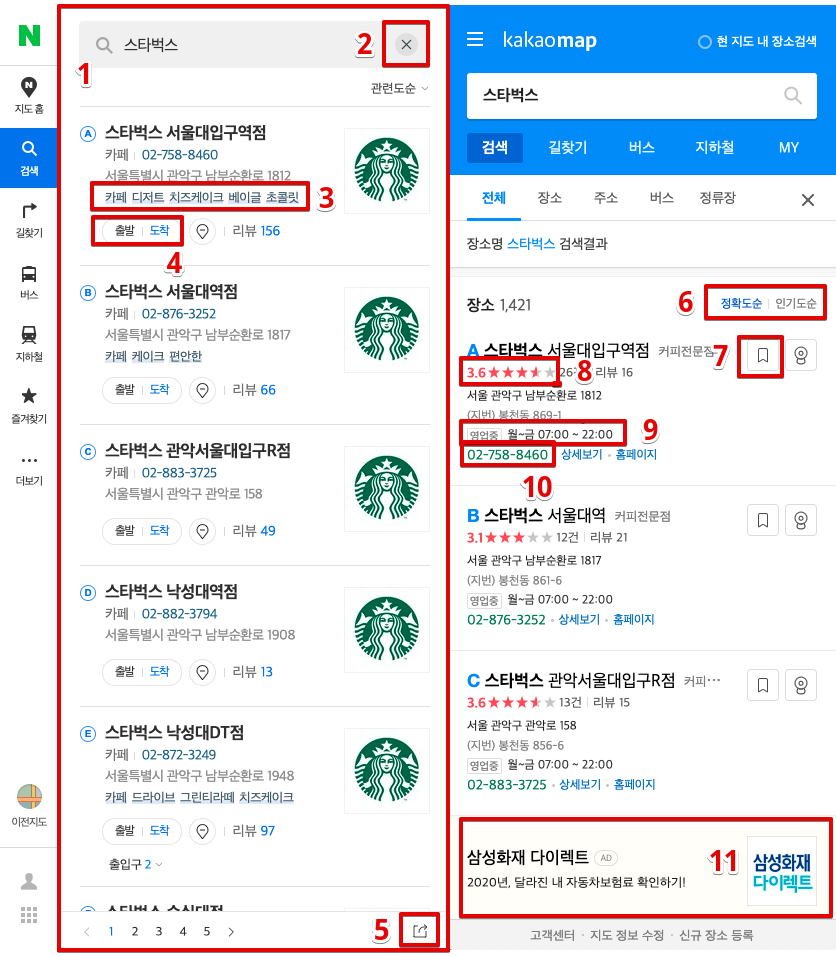Image resolution: width=836 pixels, height=956 pixels.
Task: Open Starbucks thumbnail for 관악서울대입구R점
Action: click(387, 489)
